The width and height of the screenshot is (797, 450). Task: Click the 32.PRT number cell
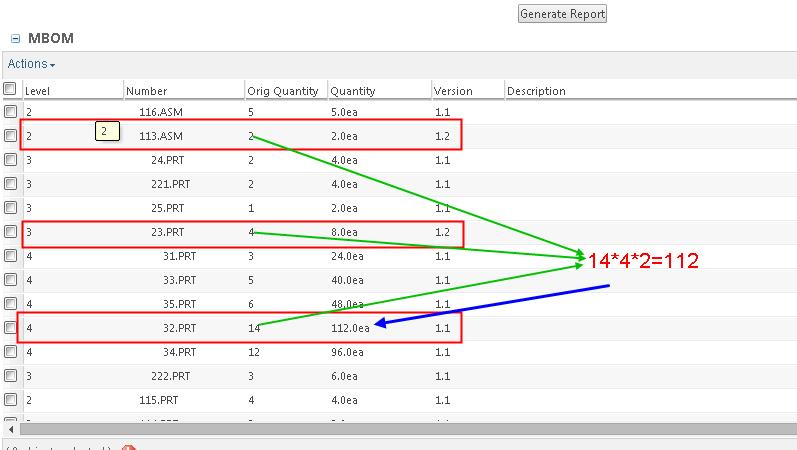click(x=179, y=328)
